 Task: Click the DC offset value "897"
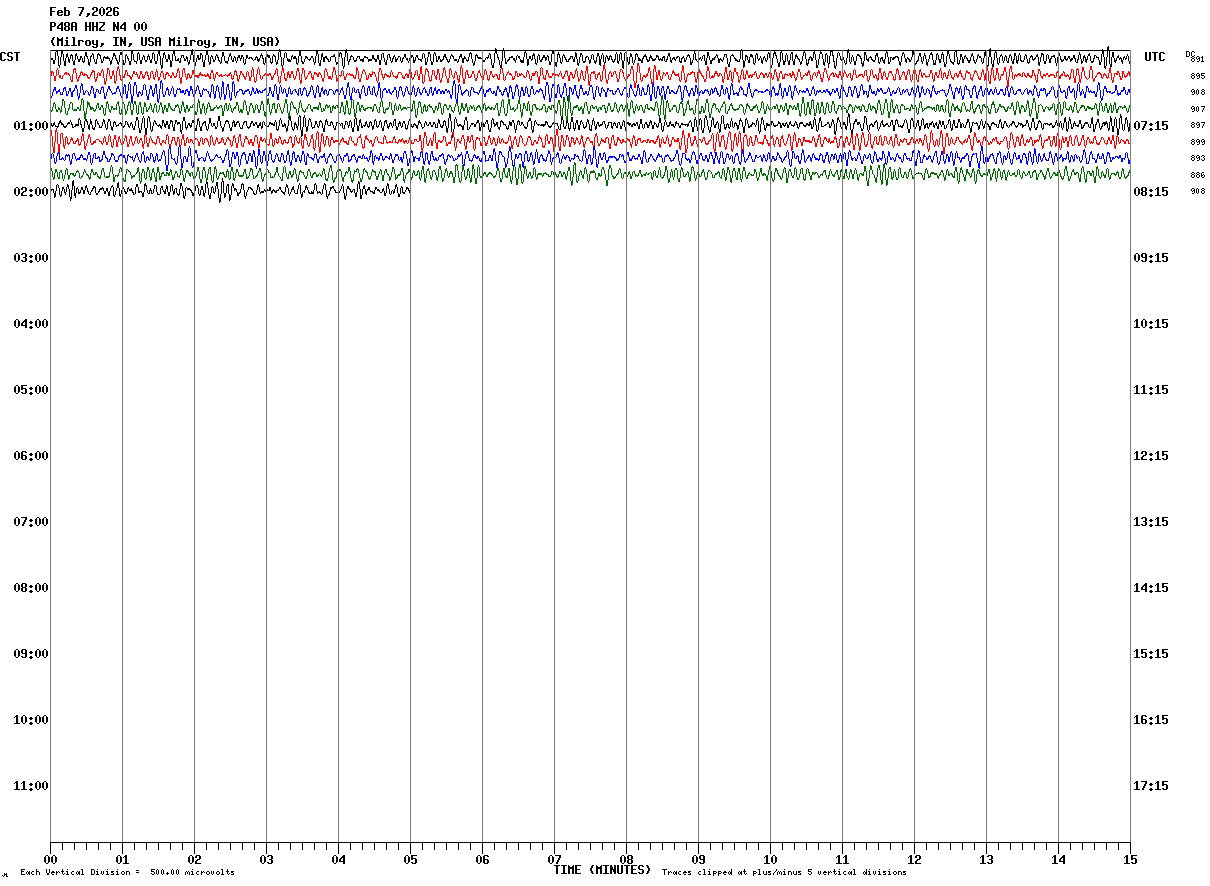pos(1198,126)
